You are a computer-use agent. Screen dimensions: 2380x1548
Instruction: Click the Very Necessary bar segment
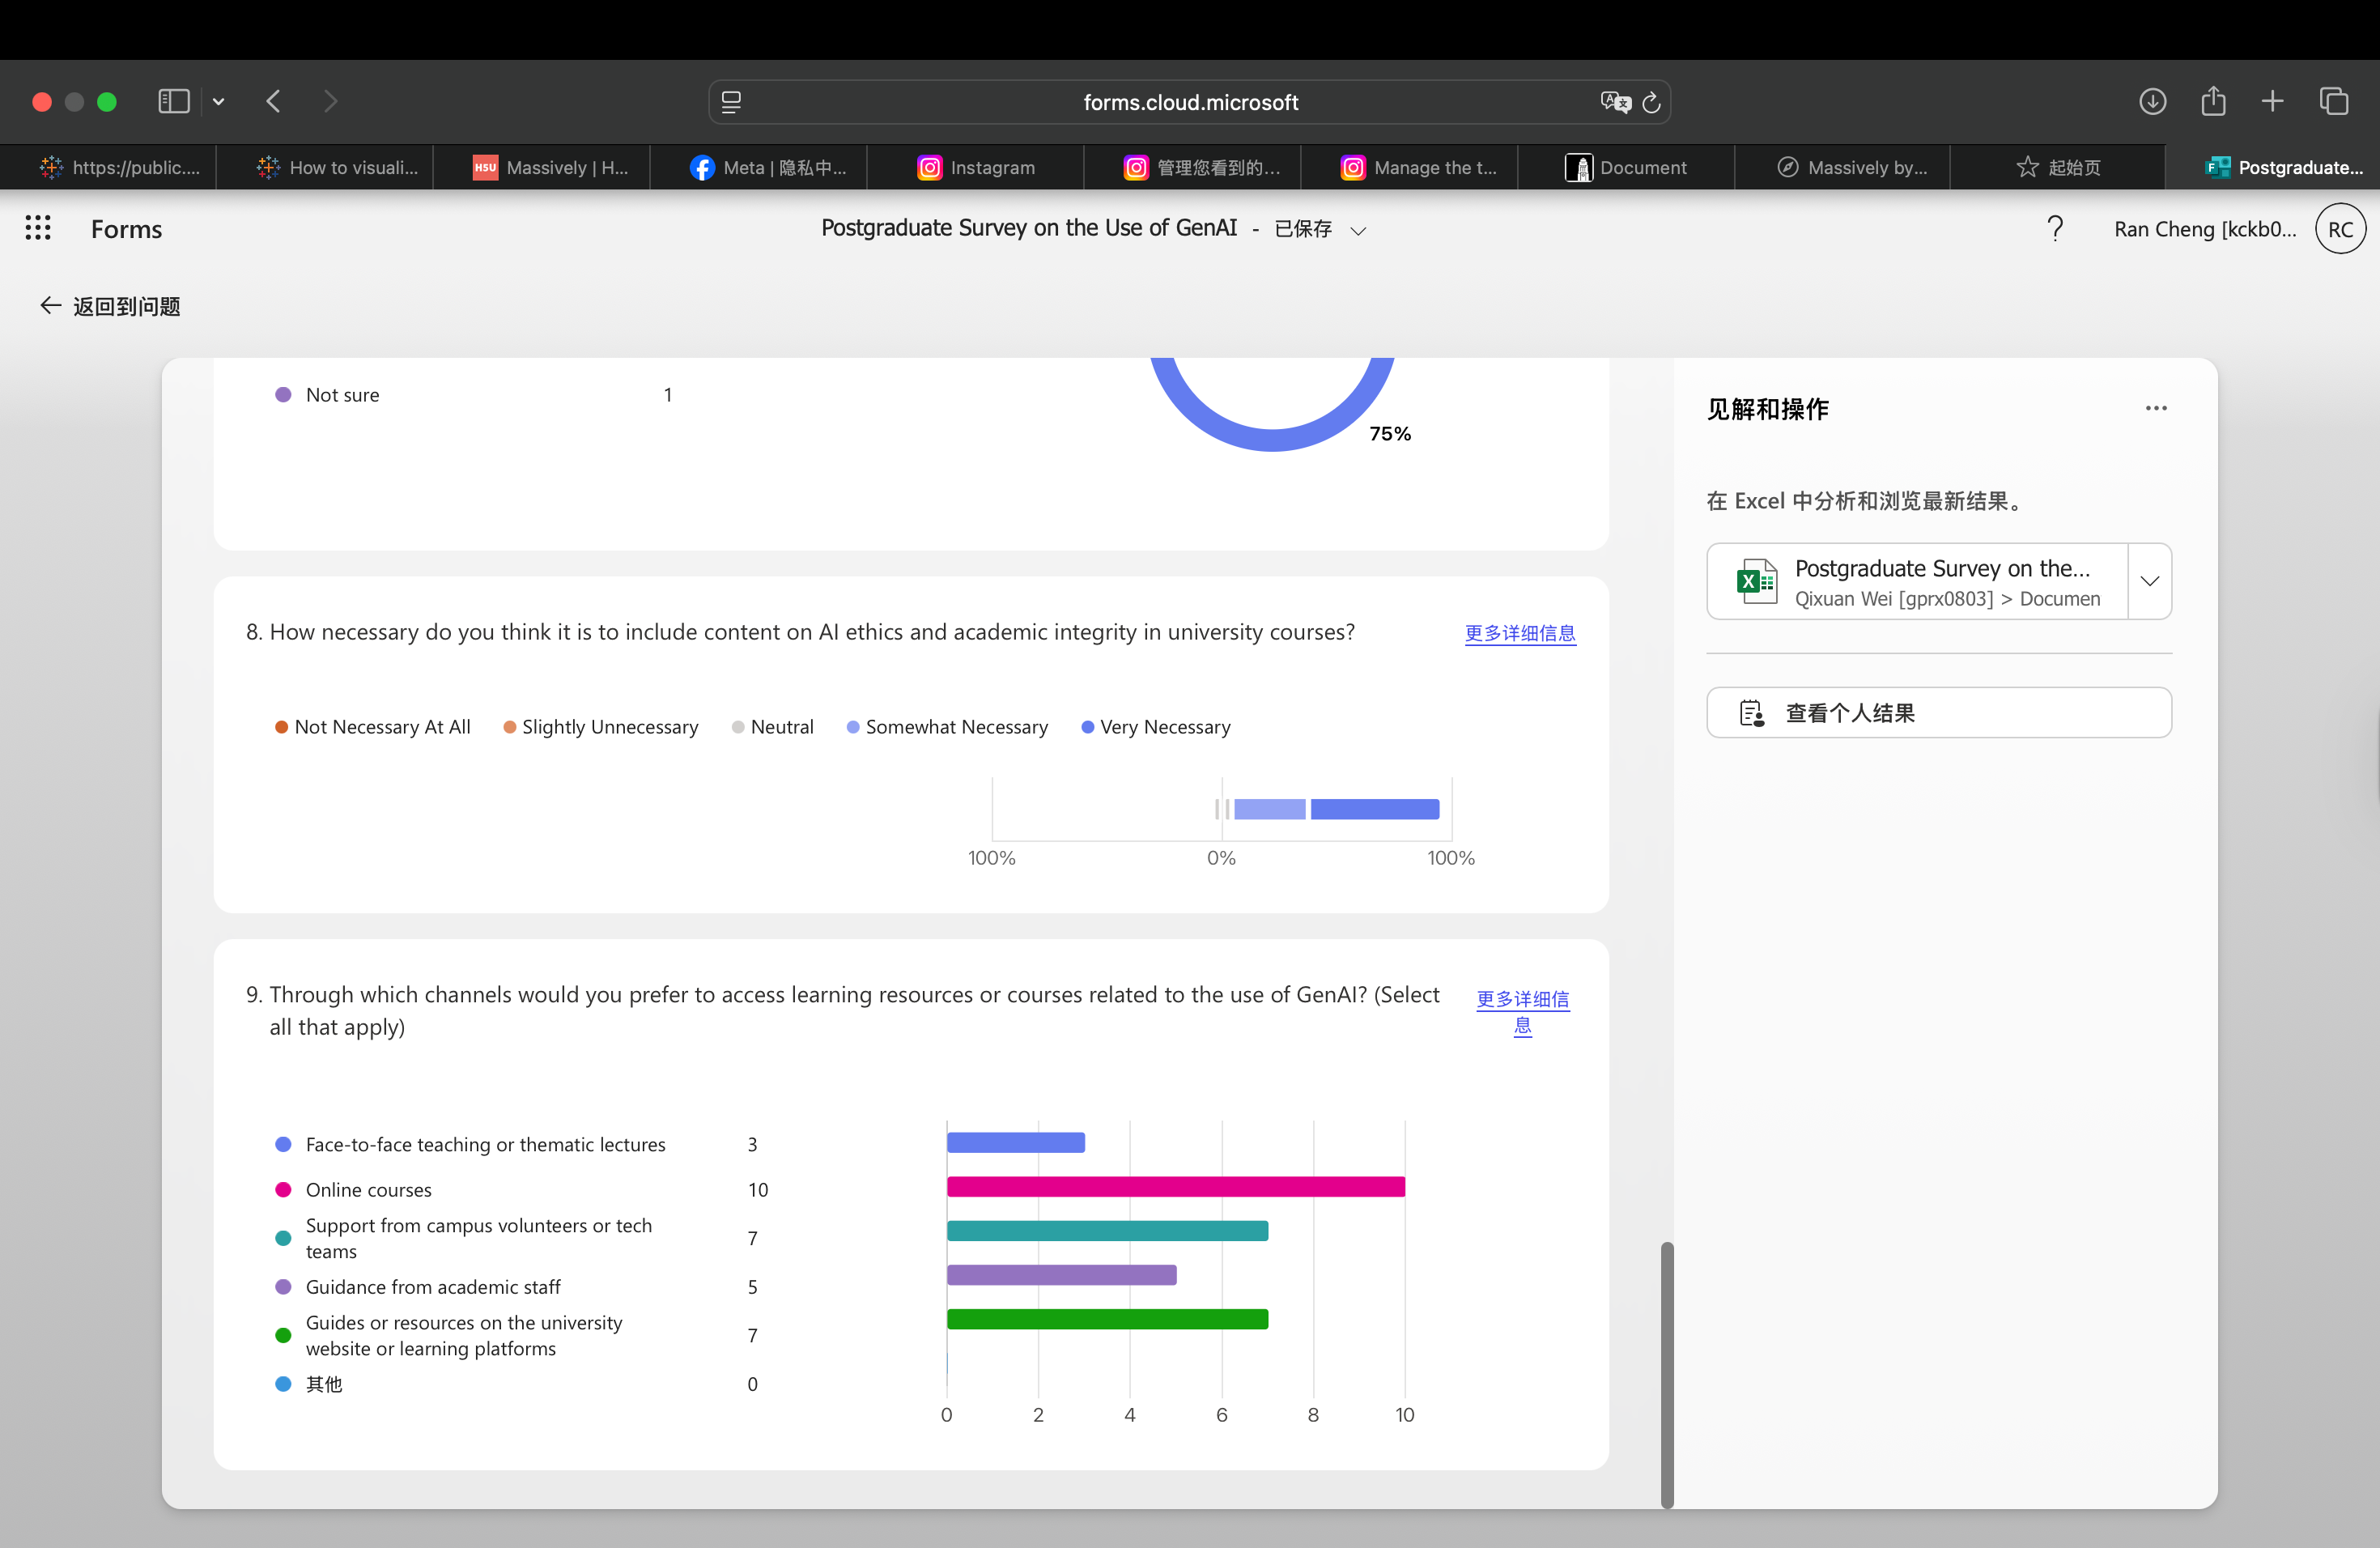pos(1375,810)
